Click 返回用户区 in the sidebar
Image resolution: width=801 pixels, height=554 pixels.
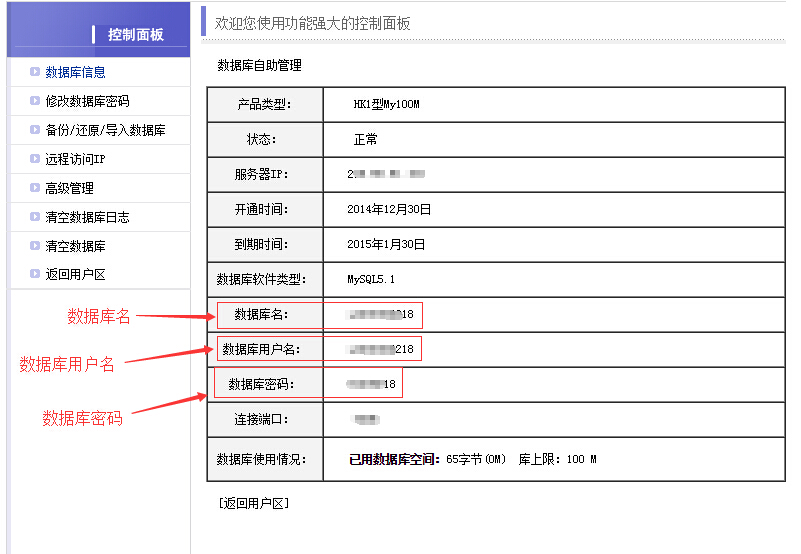click(75, 274)
